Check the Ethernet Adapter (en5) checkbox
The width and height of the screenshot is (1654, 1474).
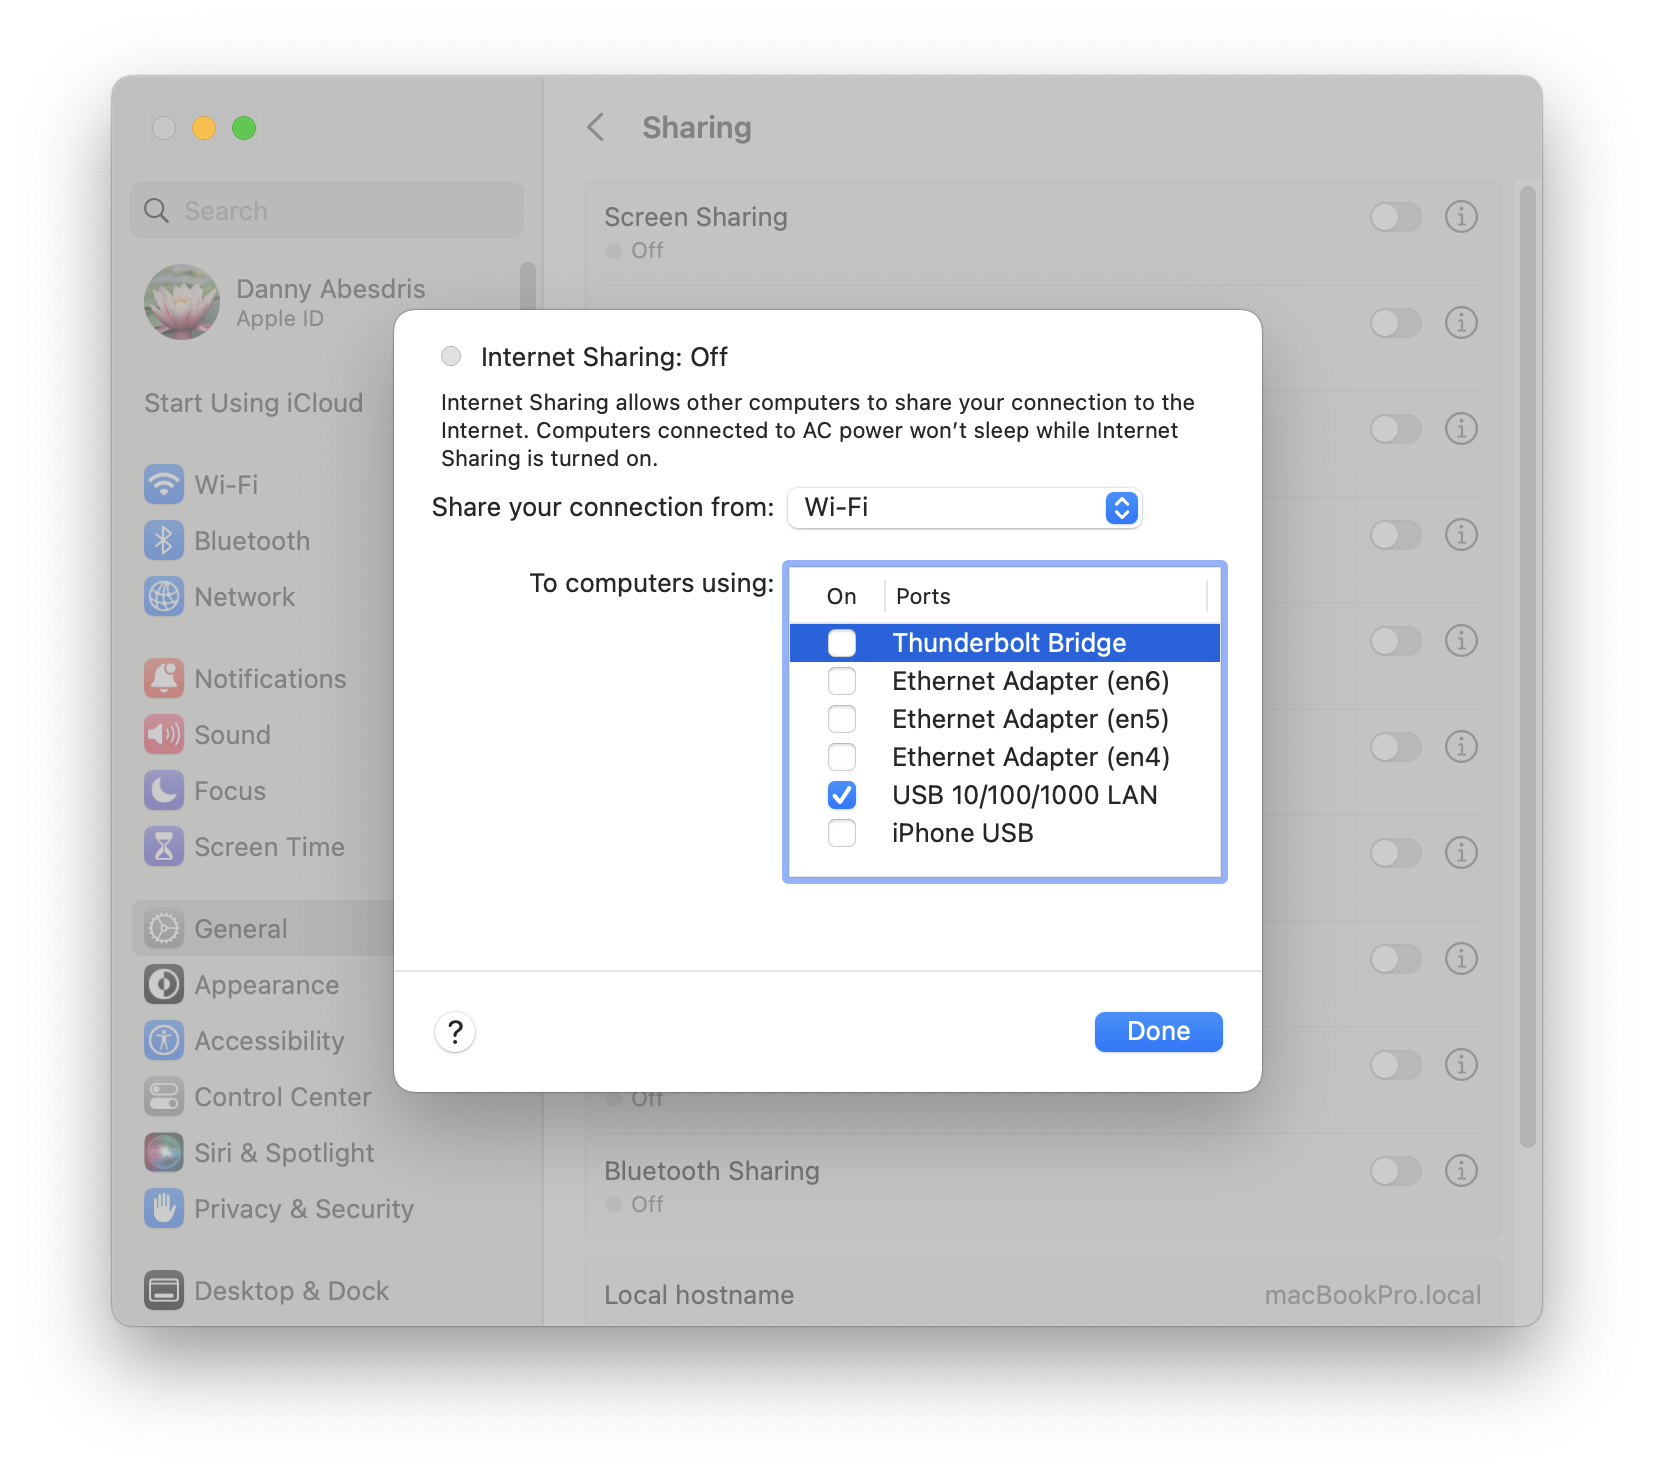coord(842,719)
